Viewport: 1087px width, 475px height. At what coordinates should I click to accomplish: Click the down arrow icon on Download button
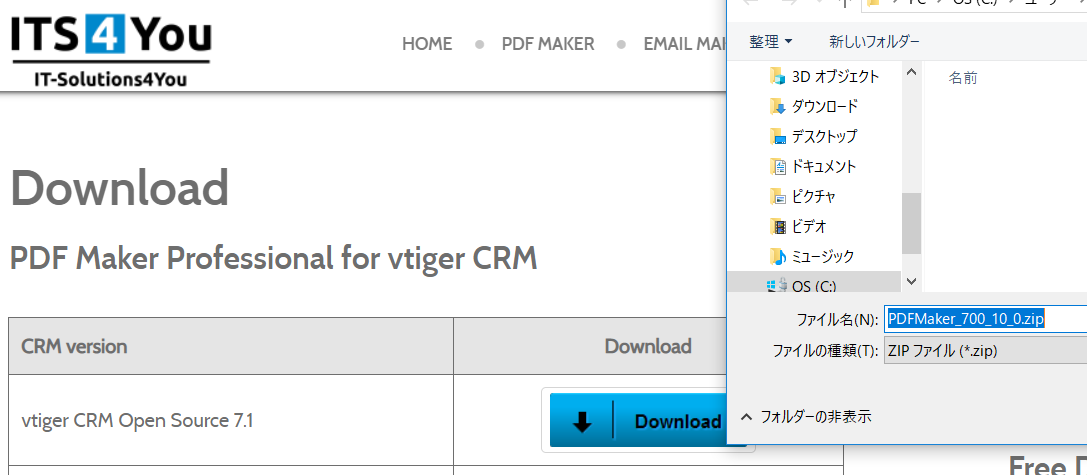pos(582,421)
